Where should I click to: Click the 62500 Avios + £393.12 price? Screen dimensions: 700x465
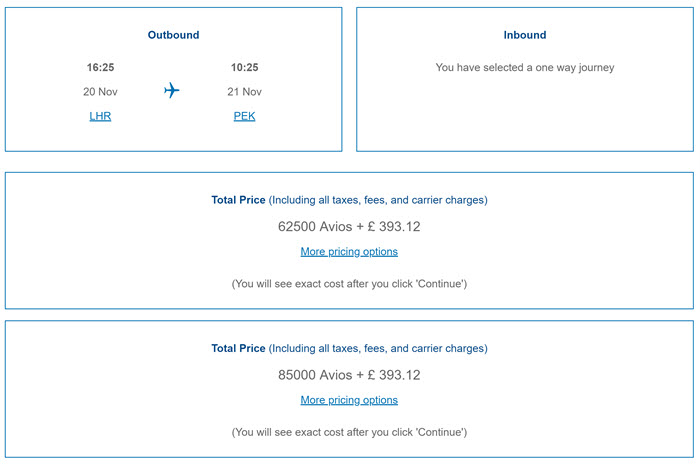[x=349, y=227]
